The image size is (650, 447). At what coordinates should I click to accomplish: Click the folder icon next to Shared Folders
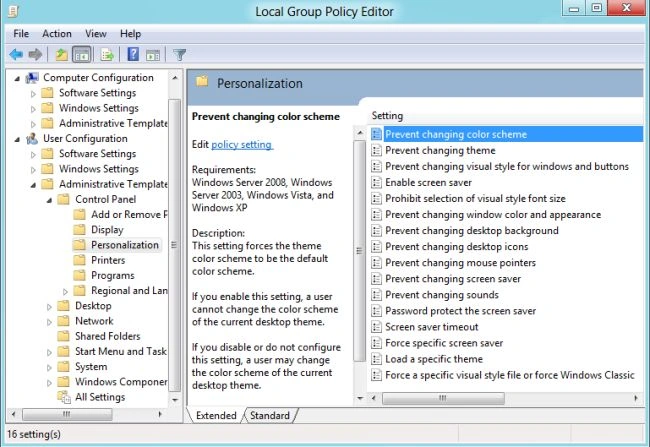[x=63, y=336]
